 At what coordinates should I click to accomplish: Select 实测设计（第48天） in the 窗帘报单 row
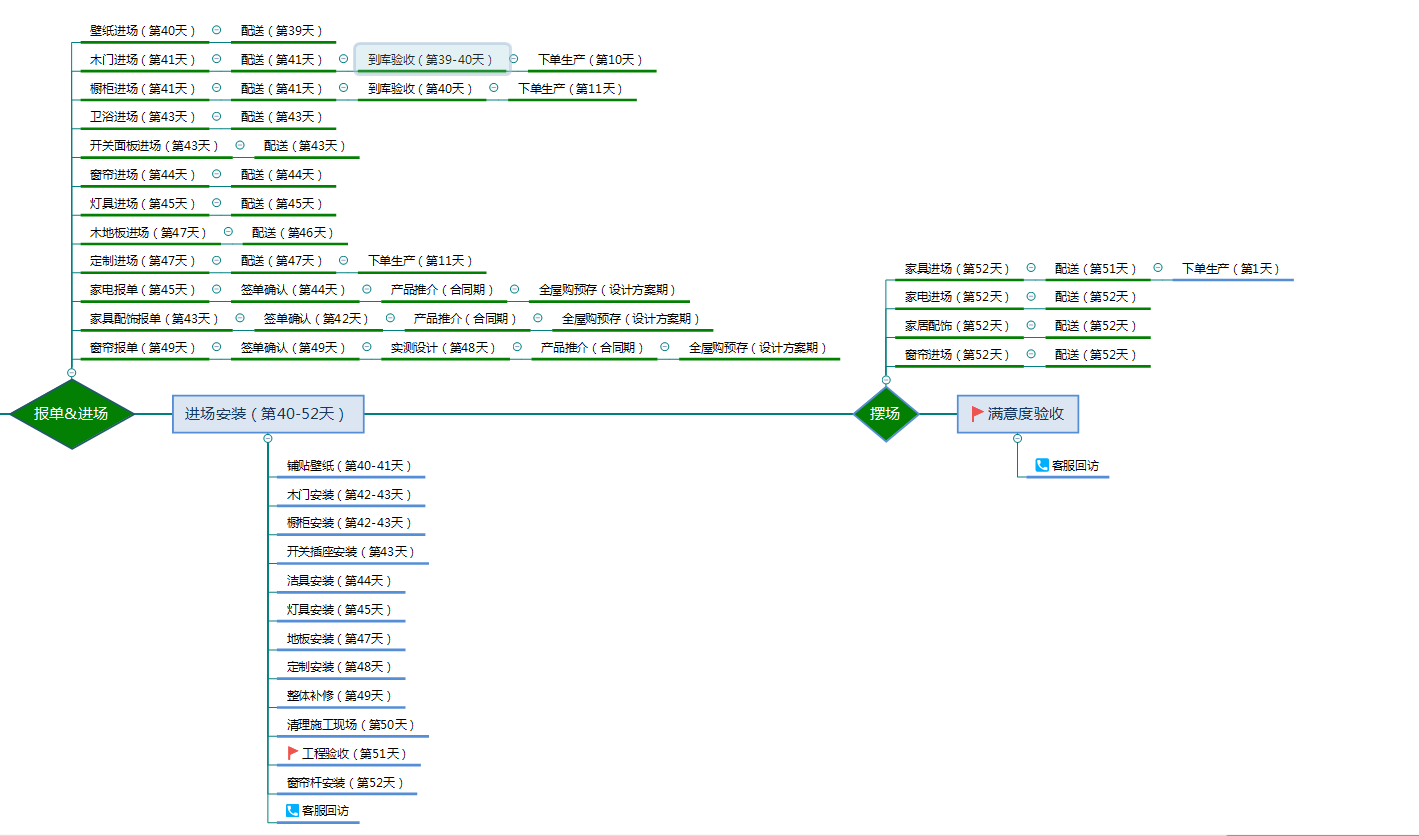pos(442,347)
